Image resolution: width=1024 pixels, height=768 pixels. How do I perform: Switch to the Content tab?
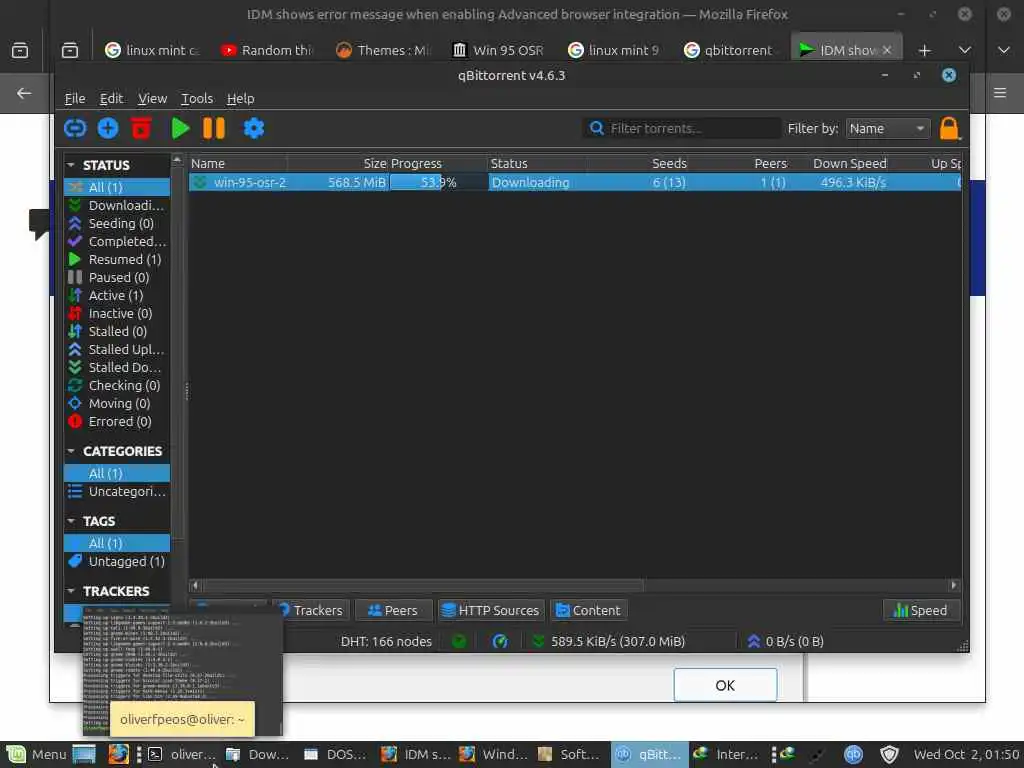[588, 610]
